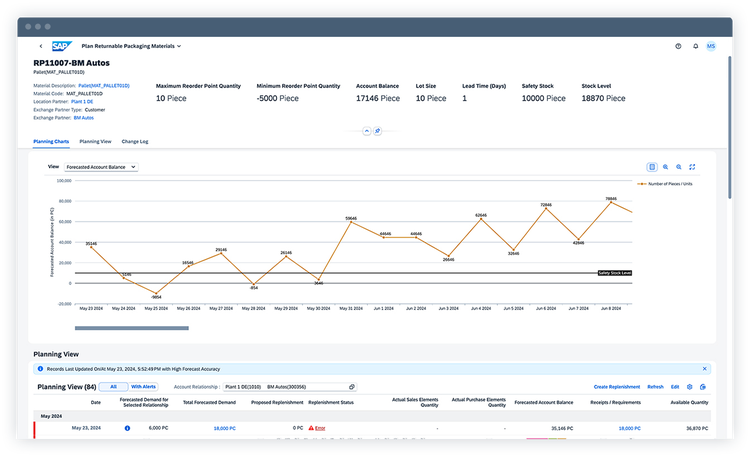Toggle the chart legend view button
The image size is (750, 456).
tap(651, 167)
